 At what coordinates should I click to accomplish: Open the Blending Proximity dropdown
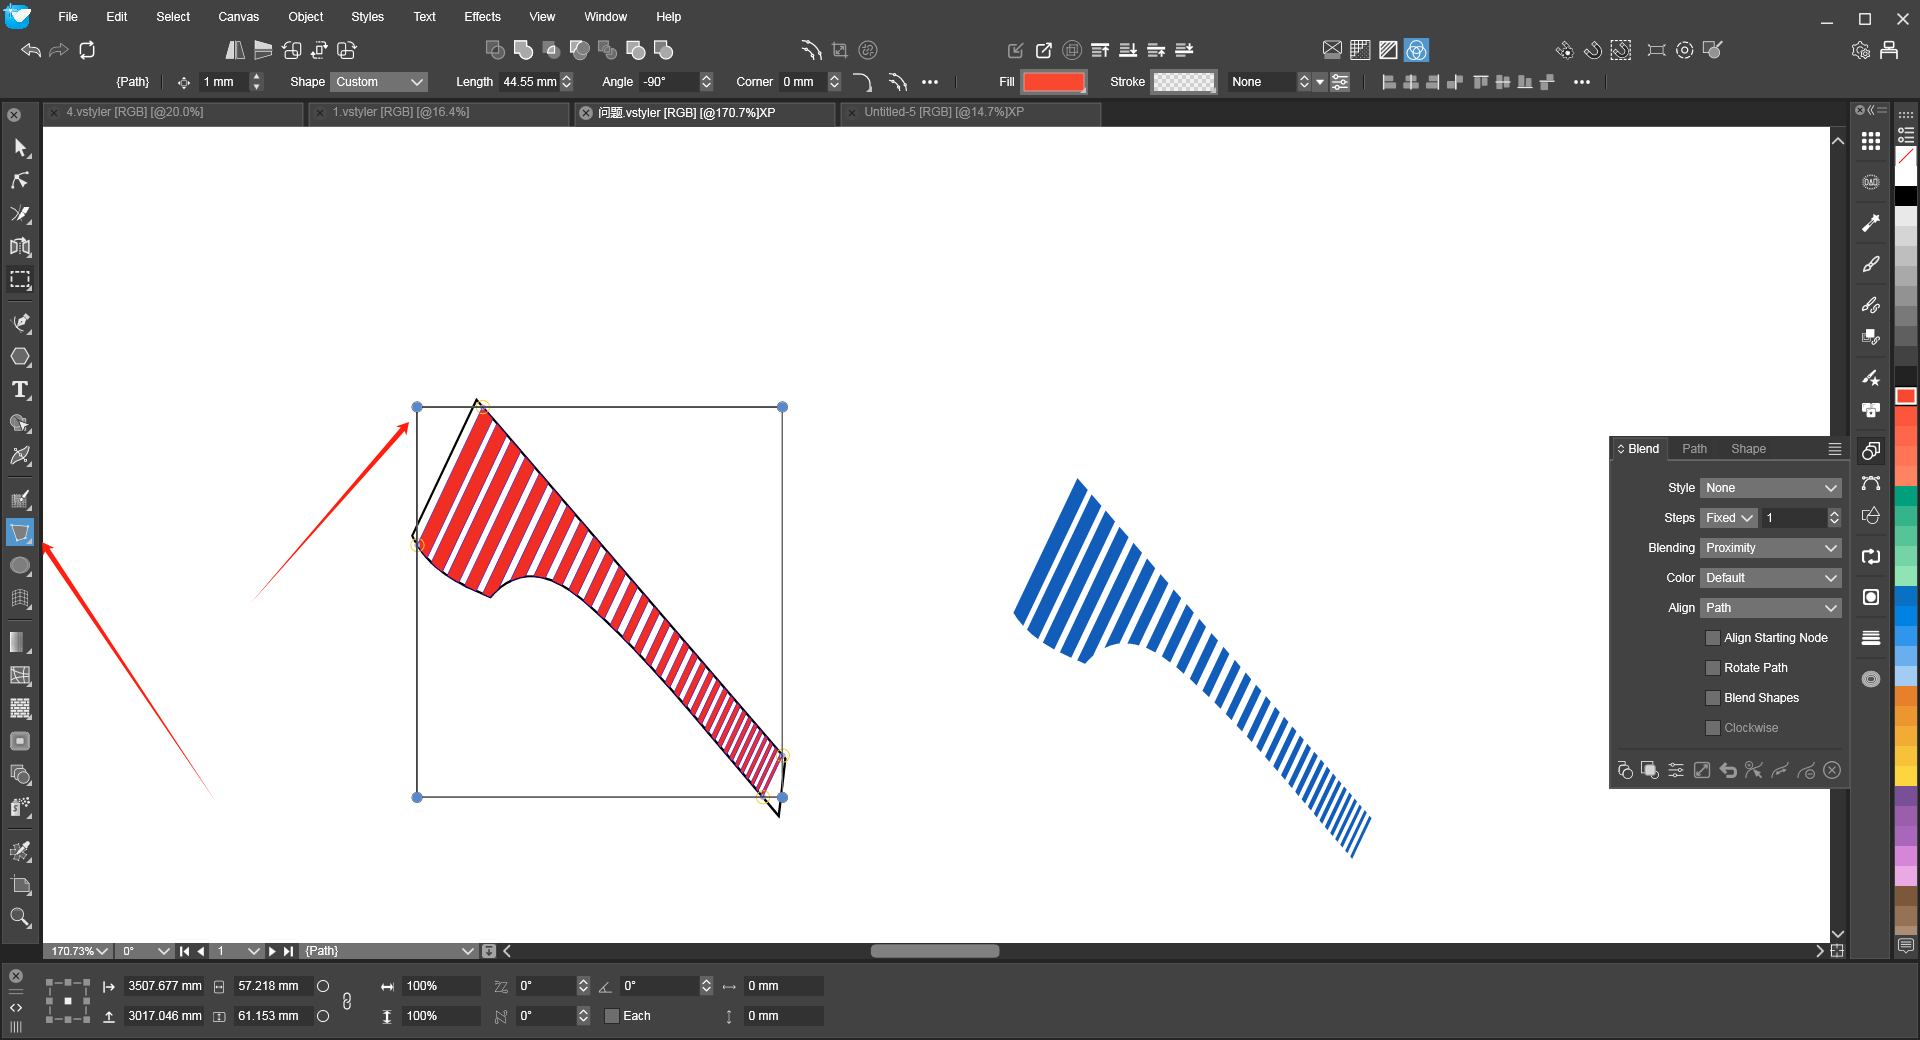tap(1770, 548)
